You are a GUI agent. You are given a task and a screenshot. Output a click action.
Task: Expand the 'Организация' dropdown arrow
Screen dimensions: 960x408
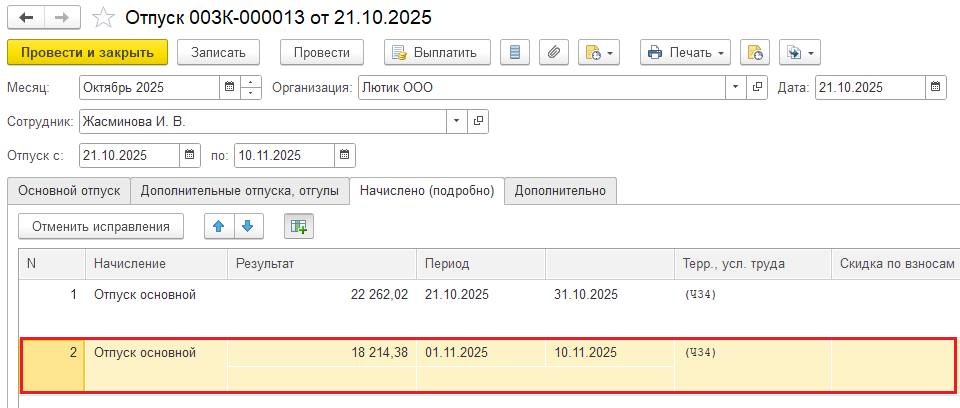pos(735,88)
